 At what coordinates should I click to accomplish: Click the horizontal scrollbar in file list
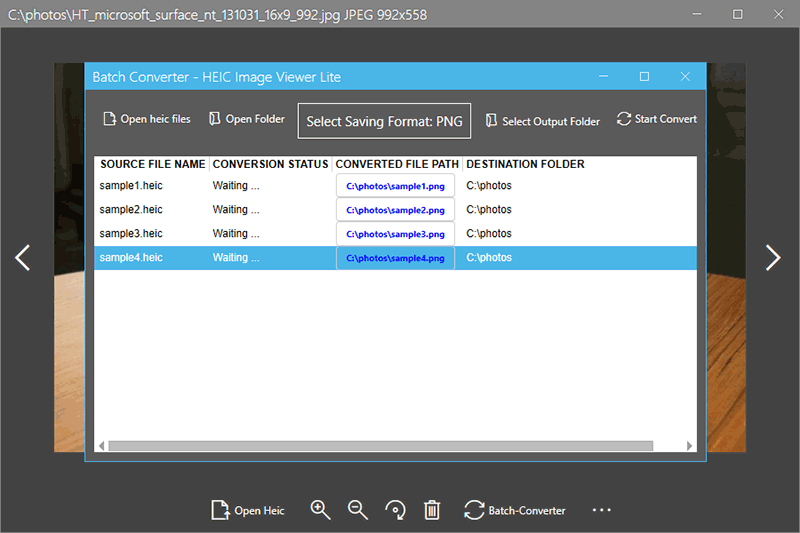click(380, 446)
